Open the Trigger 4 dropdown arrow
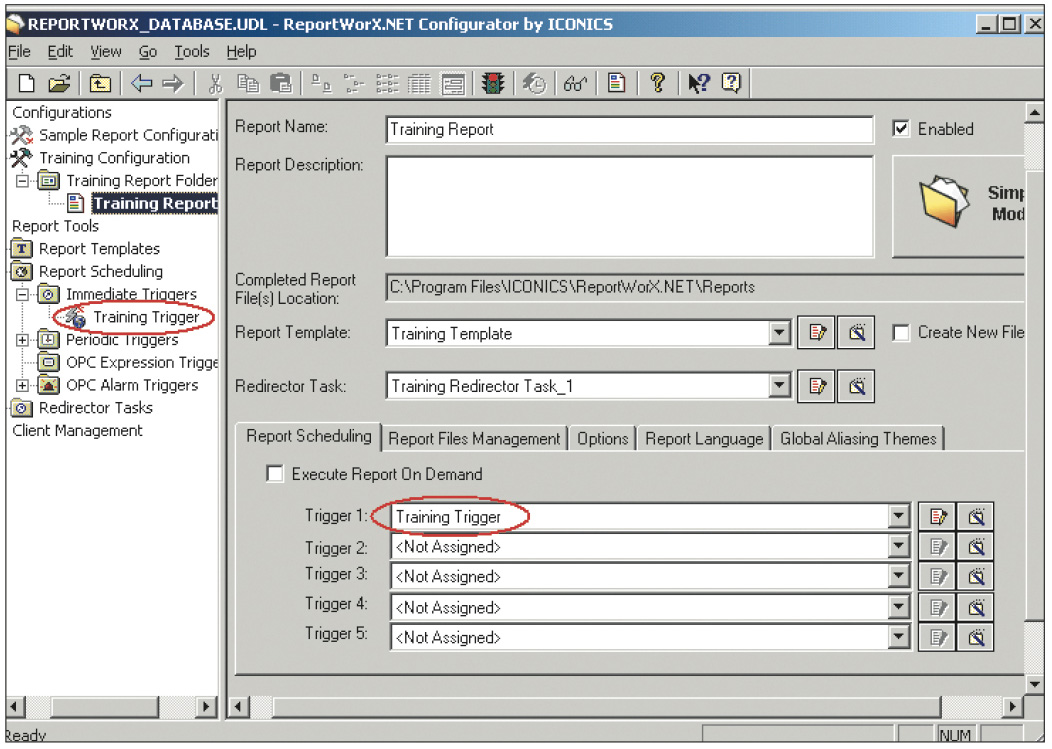1052x749 pixels. (x=898, y=607)
